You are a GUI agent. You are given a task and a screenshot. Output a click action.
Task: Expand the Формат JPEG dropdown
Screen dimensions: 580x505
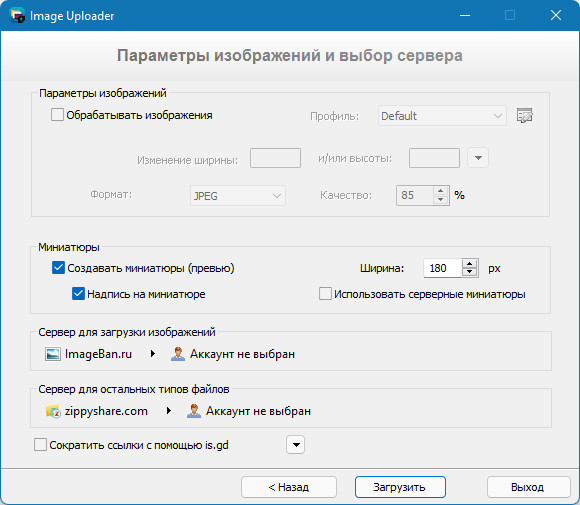pyautogui.click(x=238, y=196)
